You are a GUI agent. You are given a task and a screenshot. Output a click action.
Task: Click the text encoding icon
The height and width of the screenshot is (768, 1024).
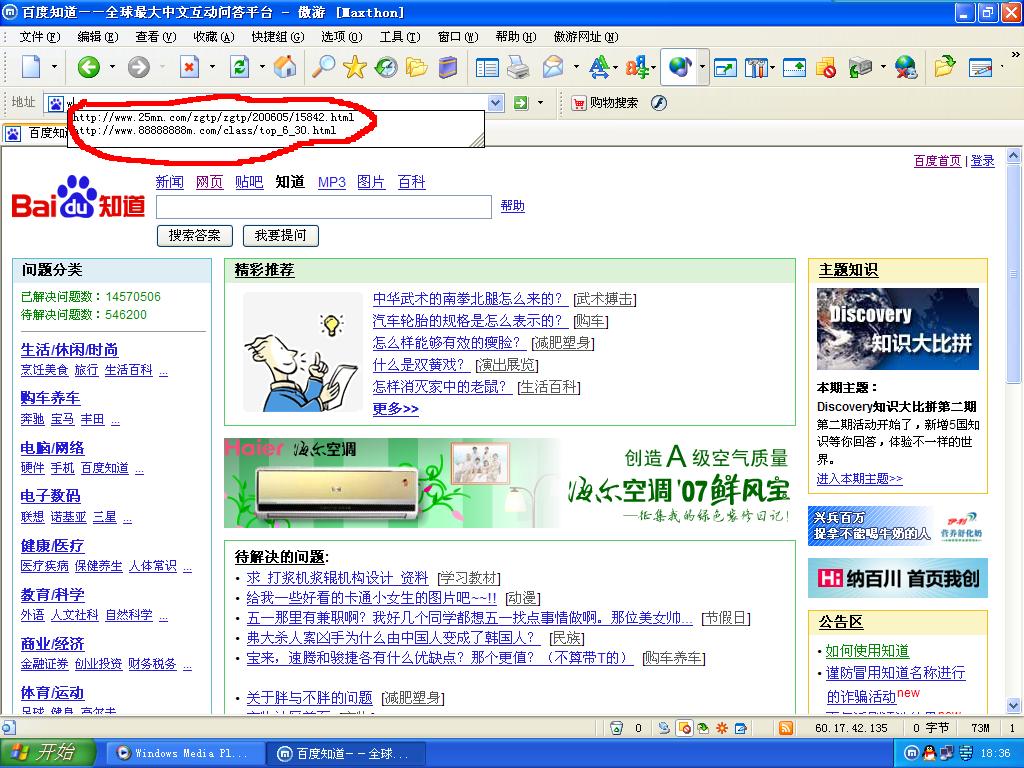637,67
